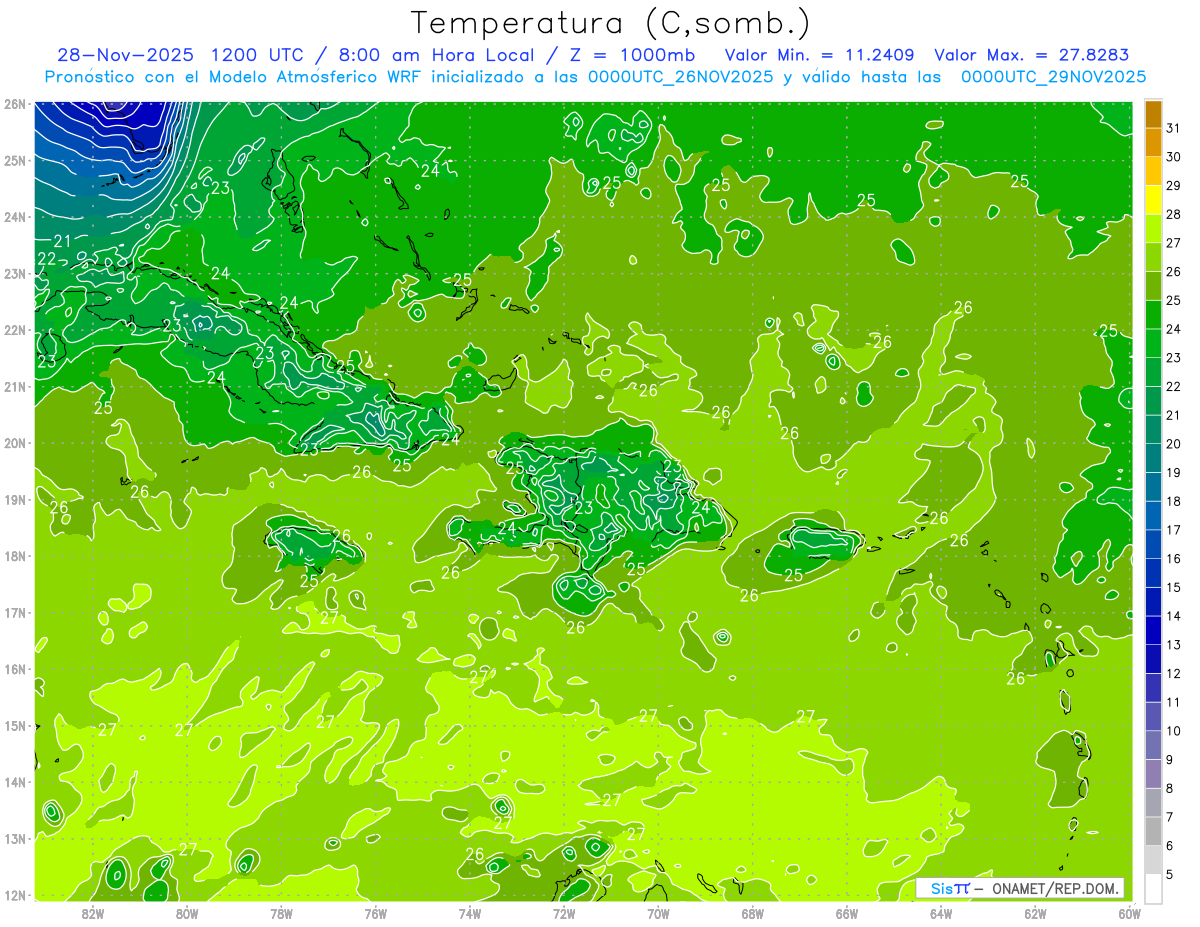Click the '60W' longitude axis label
The height and width of the screenshot is (927, 1200).
(x=1129, y=913)
